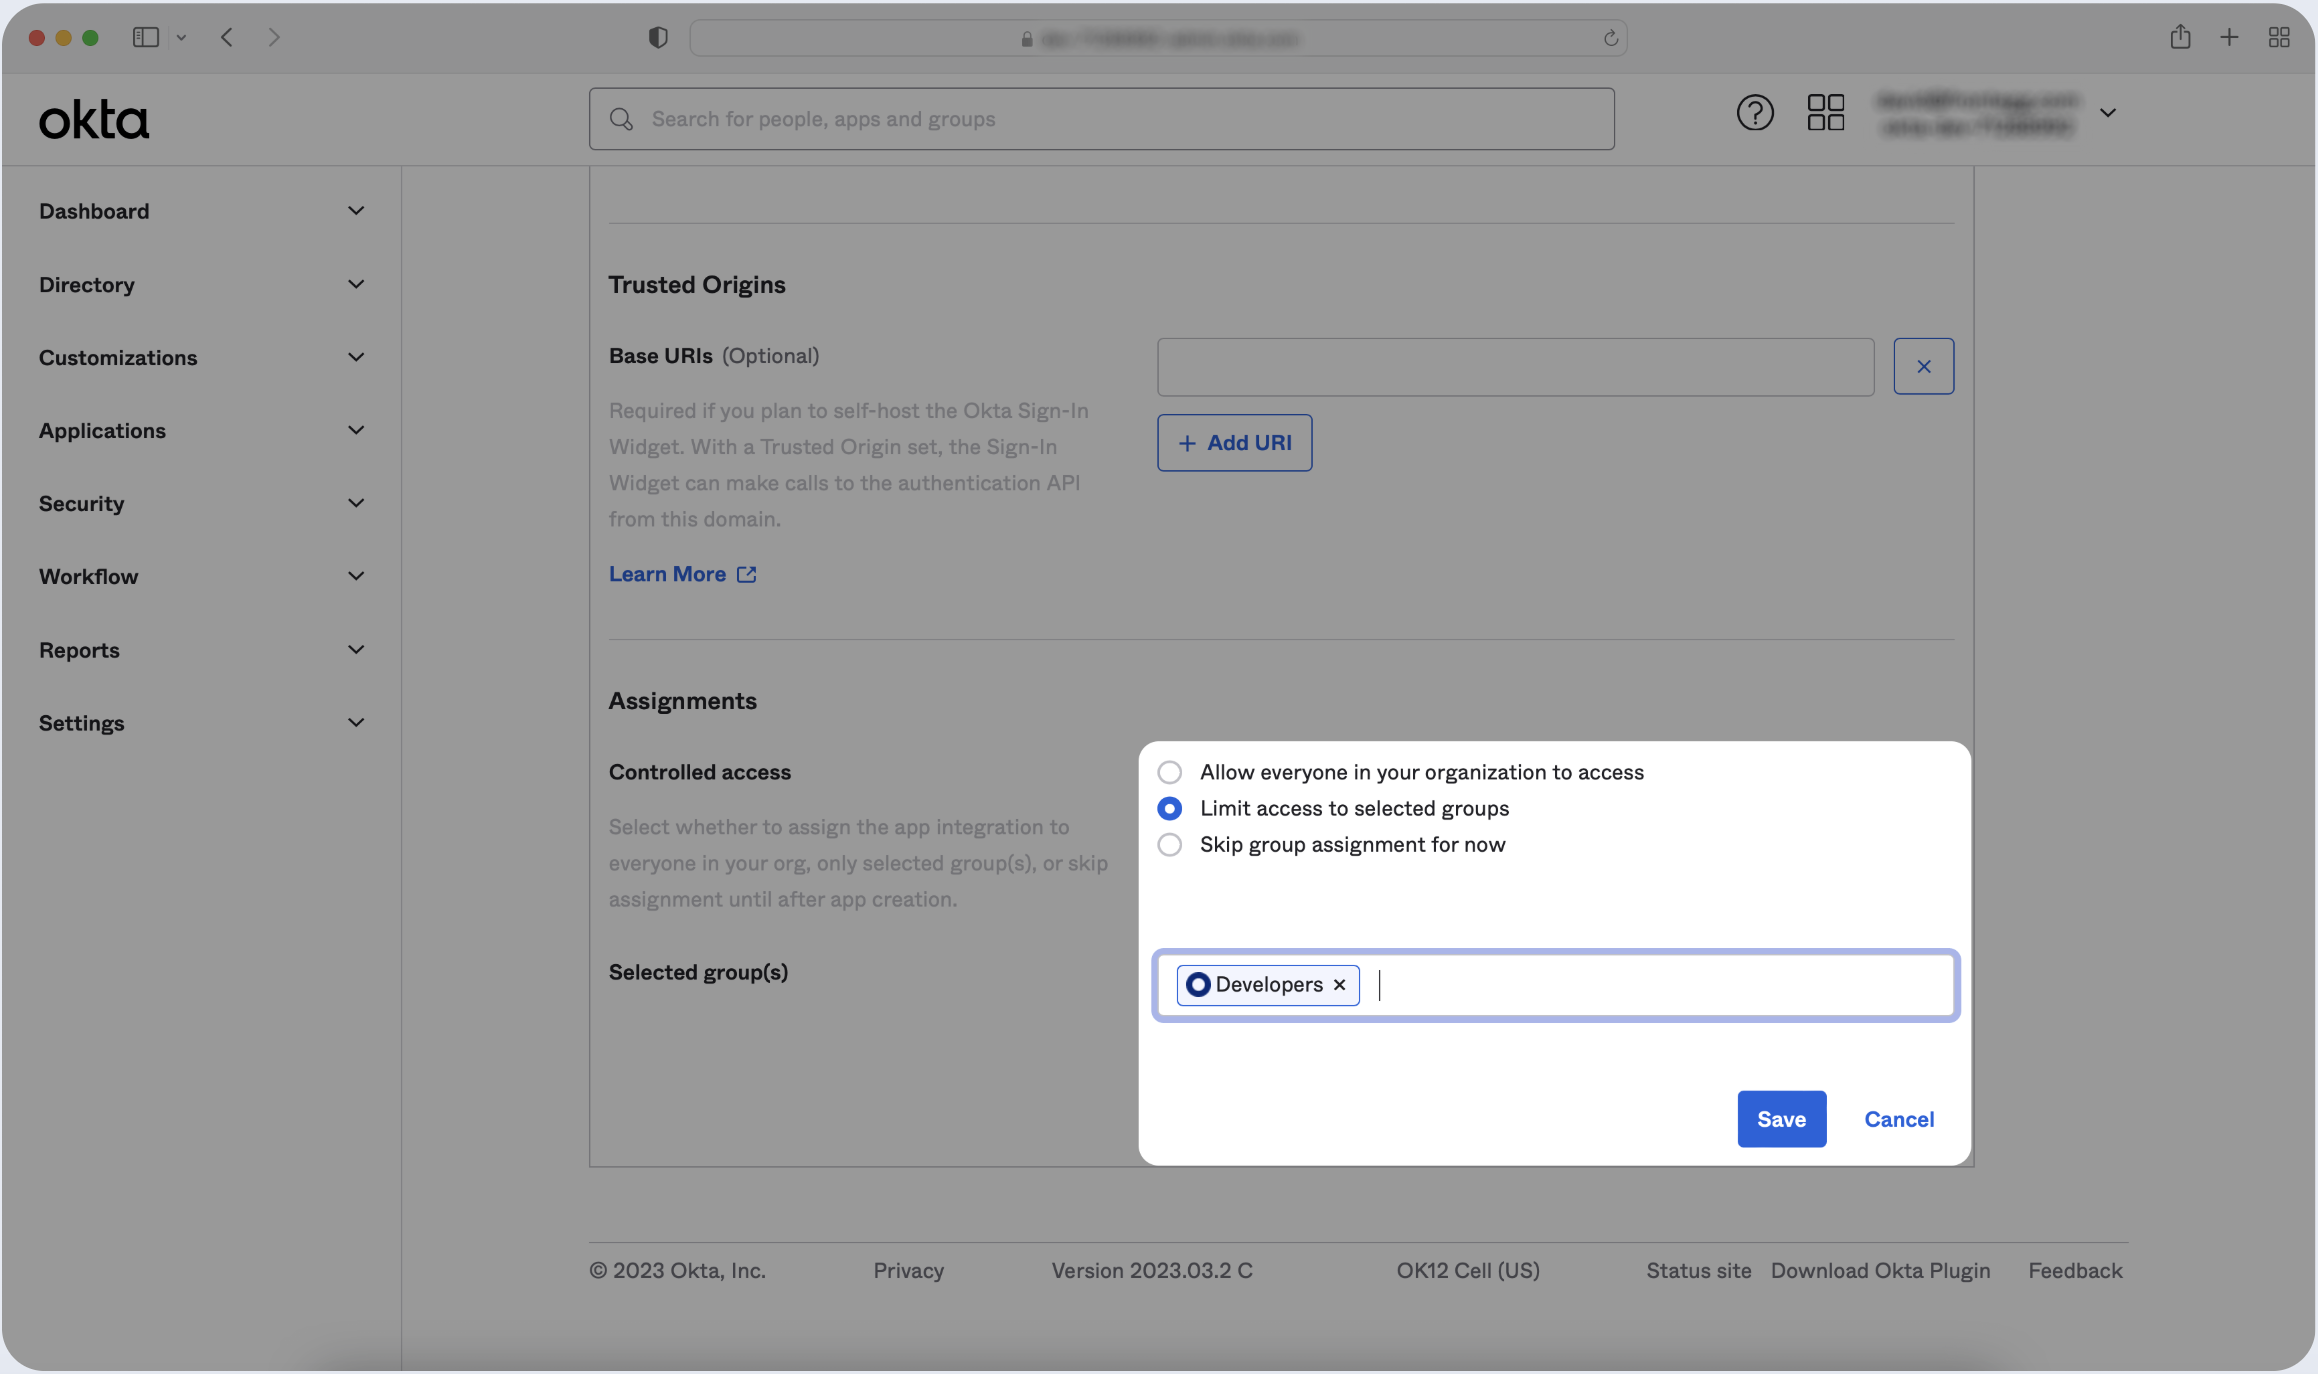Reload the page in Safari
2318x1374 pixels.
point(1610,38)
